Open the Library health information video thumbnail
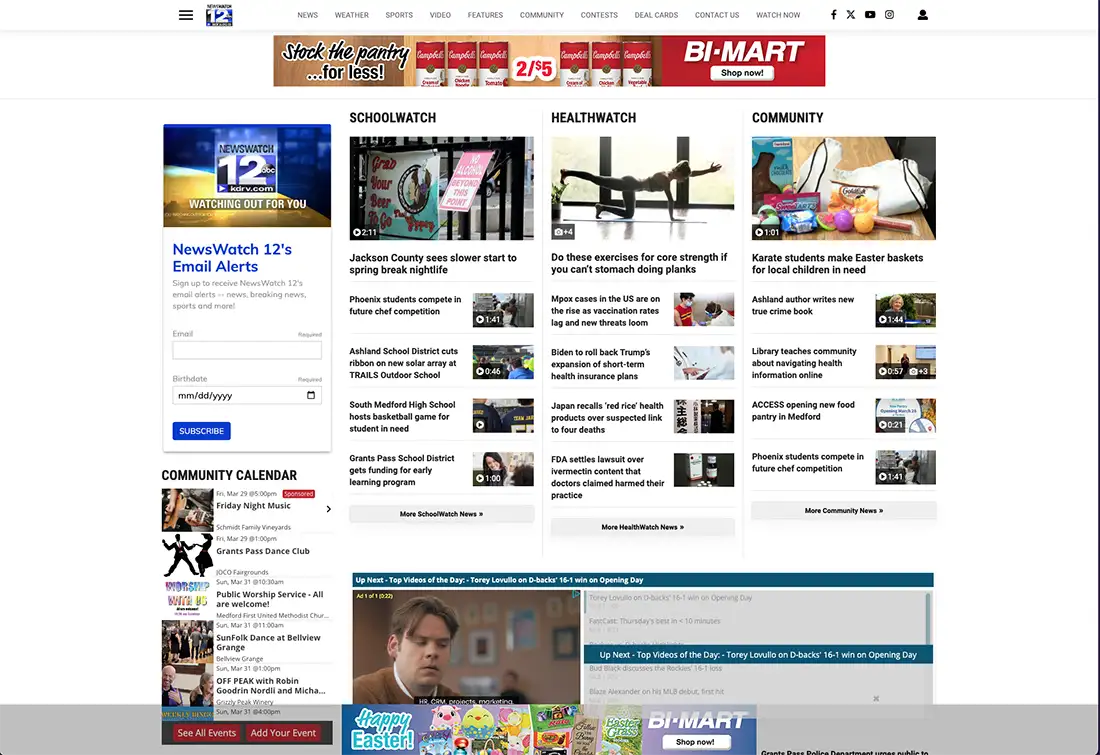 point(906,362)
